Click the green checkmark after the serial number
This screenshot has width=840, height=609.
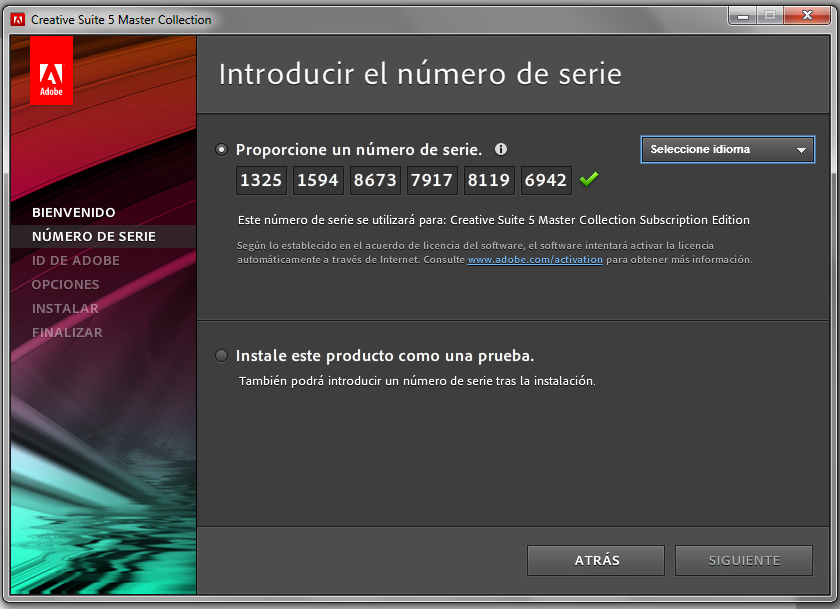pos(589,179)
